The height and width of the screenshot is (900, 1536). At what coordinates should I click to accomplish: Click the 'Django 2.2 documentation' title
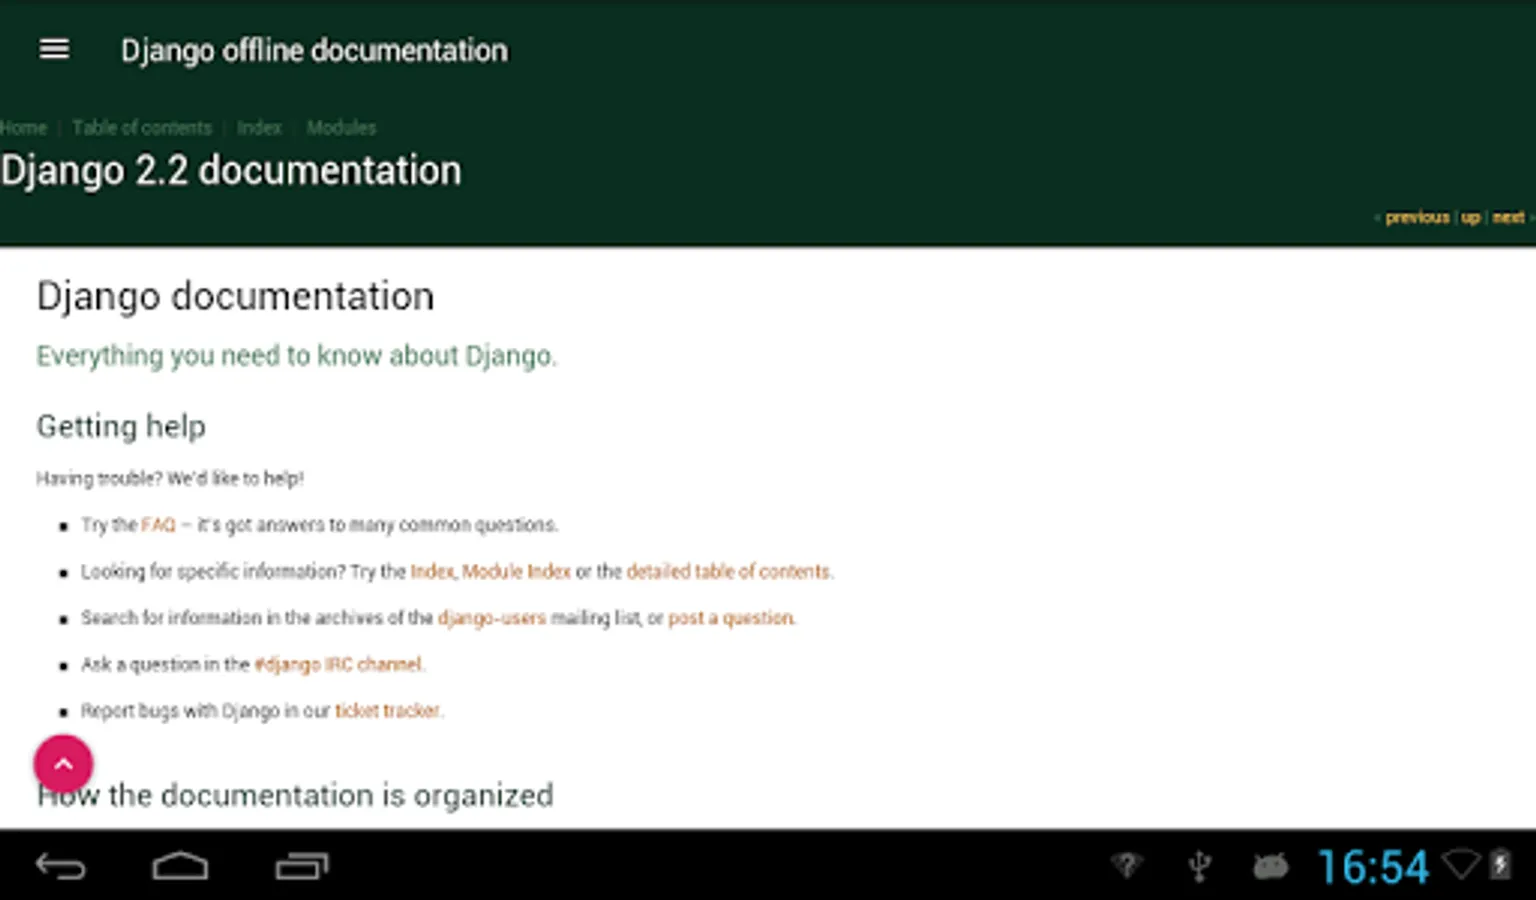(231, 171)
